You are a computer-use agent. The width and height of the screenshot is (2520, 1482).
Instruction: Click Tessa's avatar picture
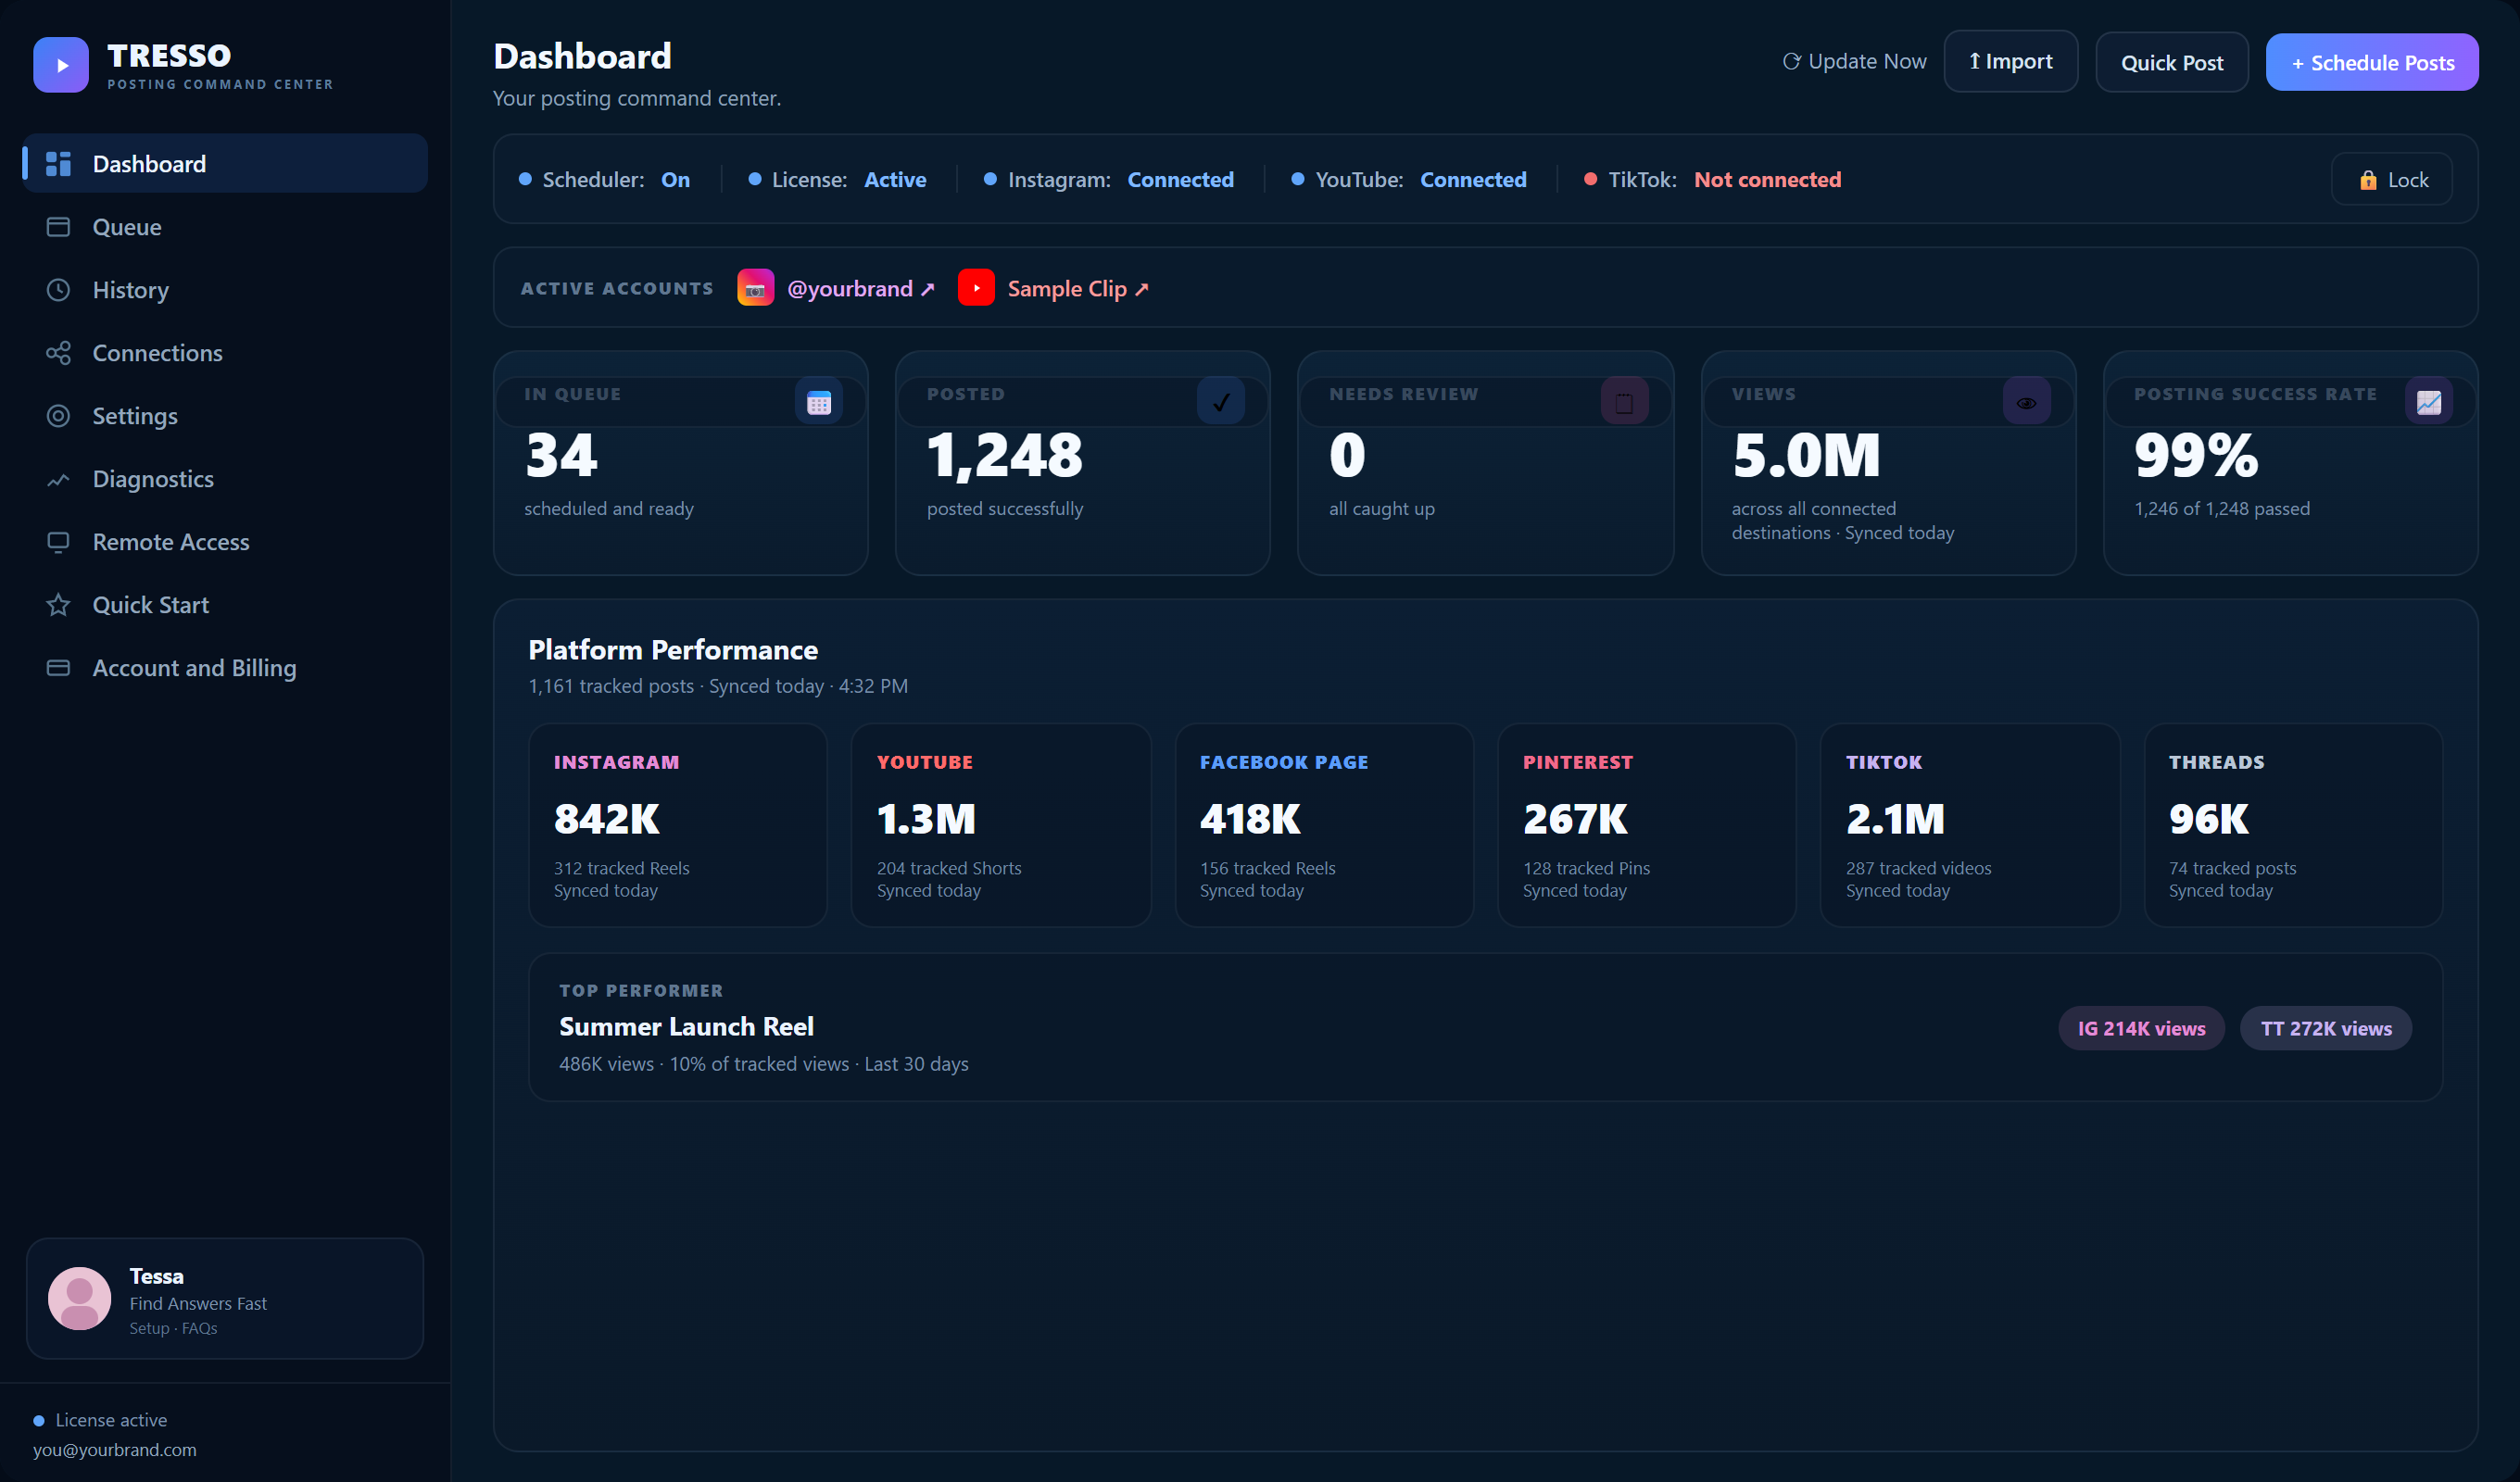[x=80, y=1299]
